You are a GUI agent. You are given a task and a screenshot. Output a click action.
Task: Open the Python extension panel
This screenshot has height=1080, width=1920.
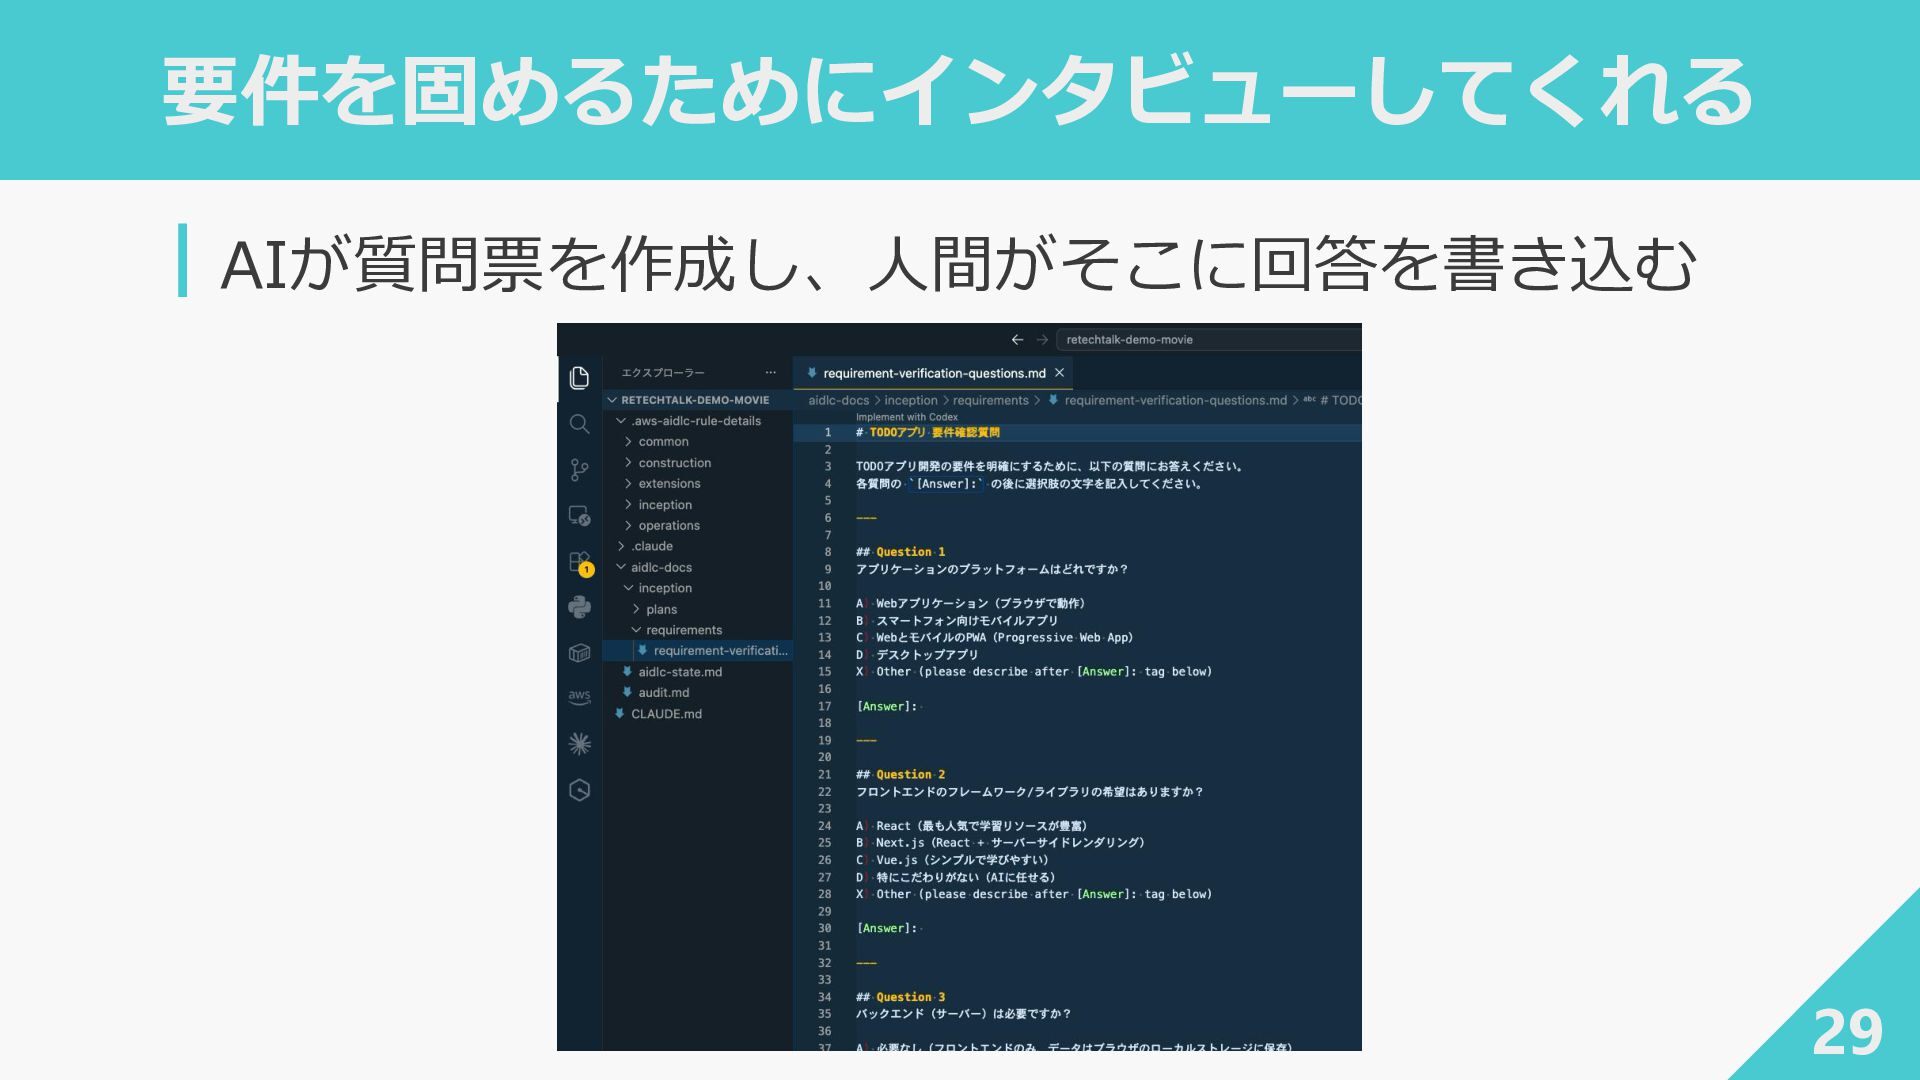click(x=579, y=607)
